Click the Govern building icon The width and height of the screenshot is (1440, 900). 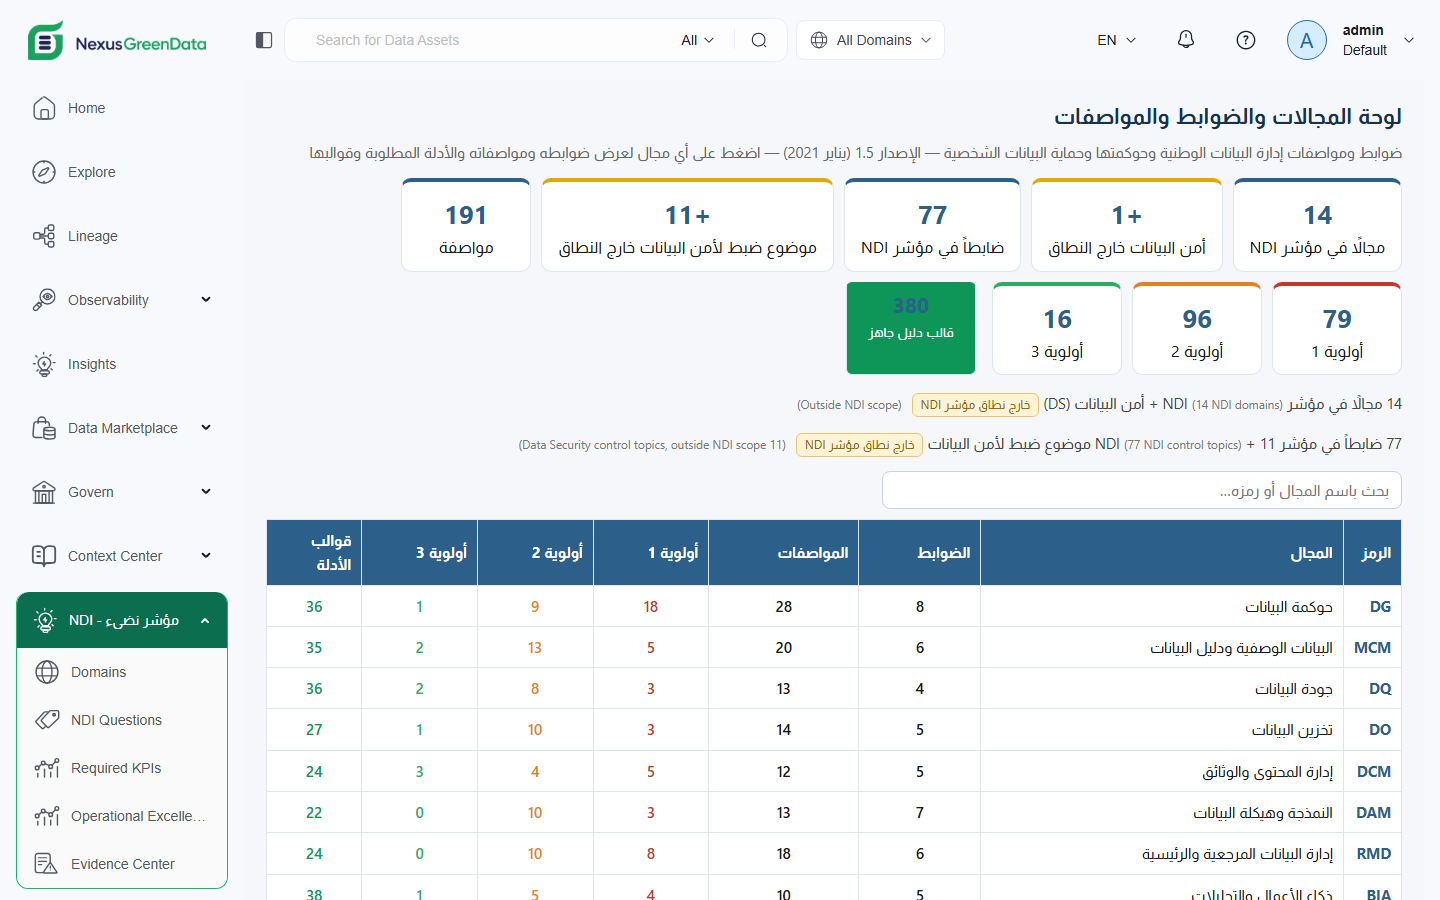point(44,492)
